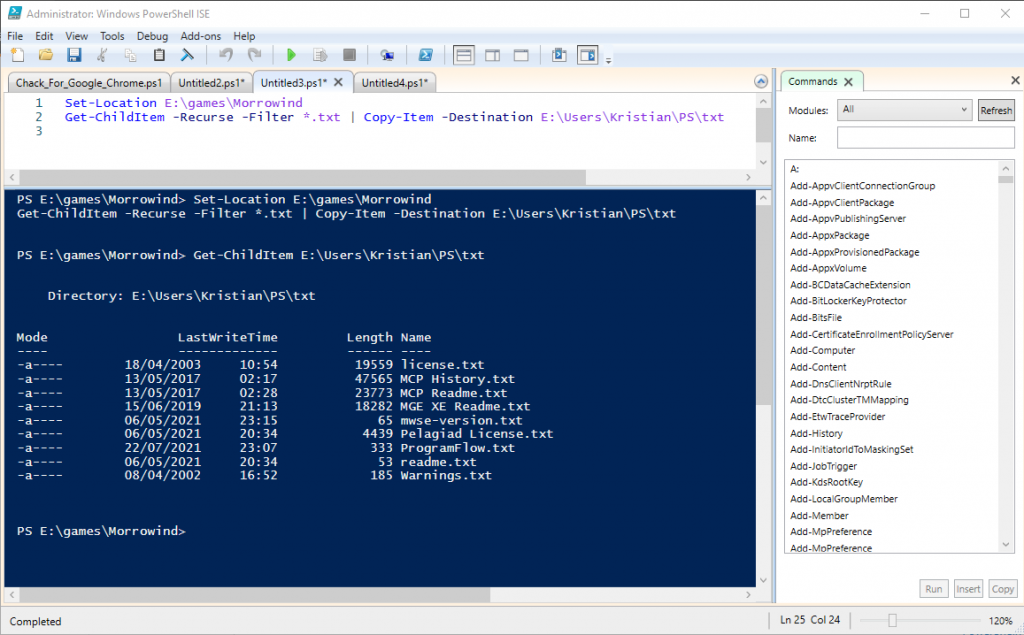The image size is (1024, 635).
Task: Click the Refresh button in Commands pane
Action: 996,110
